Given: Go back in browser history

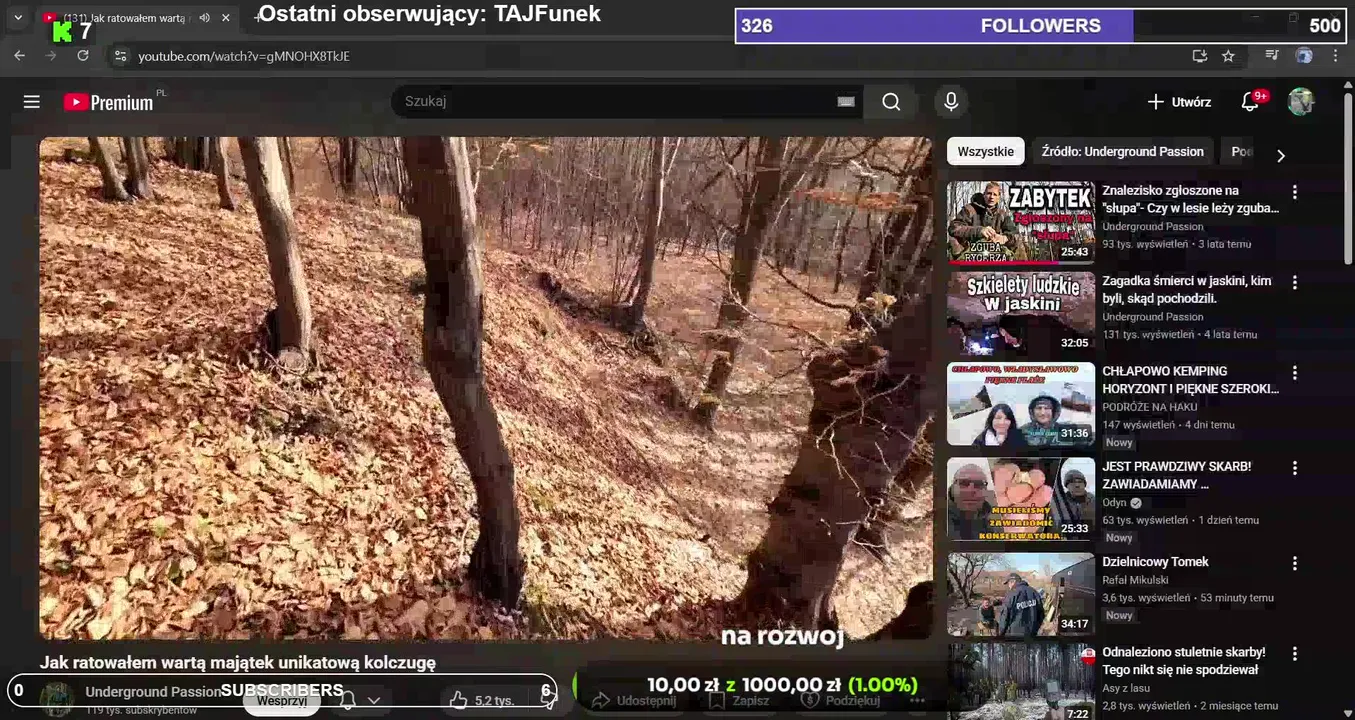Looking at the screenshot, I should [20, 56].
